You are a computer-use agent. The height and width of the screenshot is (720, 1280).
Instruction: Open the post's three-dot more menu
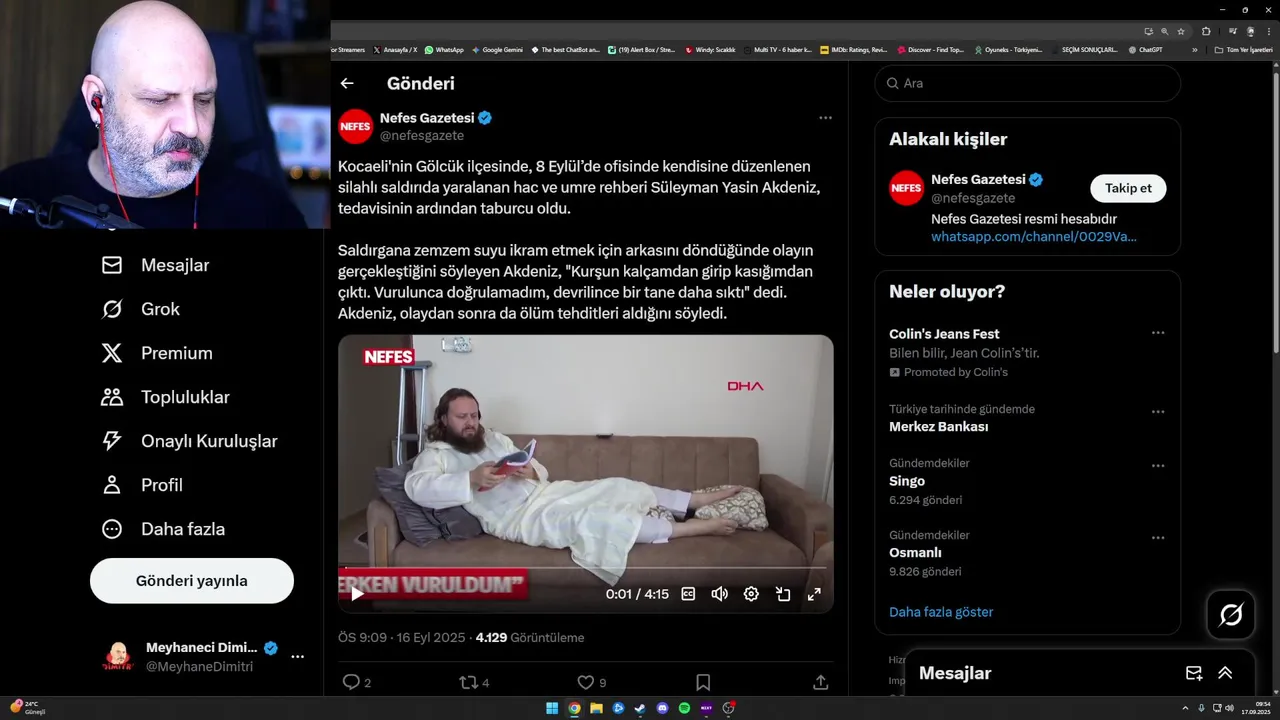point(825,117)
